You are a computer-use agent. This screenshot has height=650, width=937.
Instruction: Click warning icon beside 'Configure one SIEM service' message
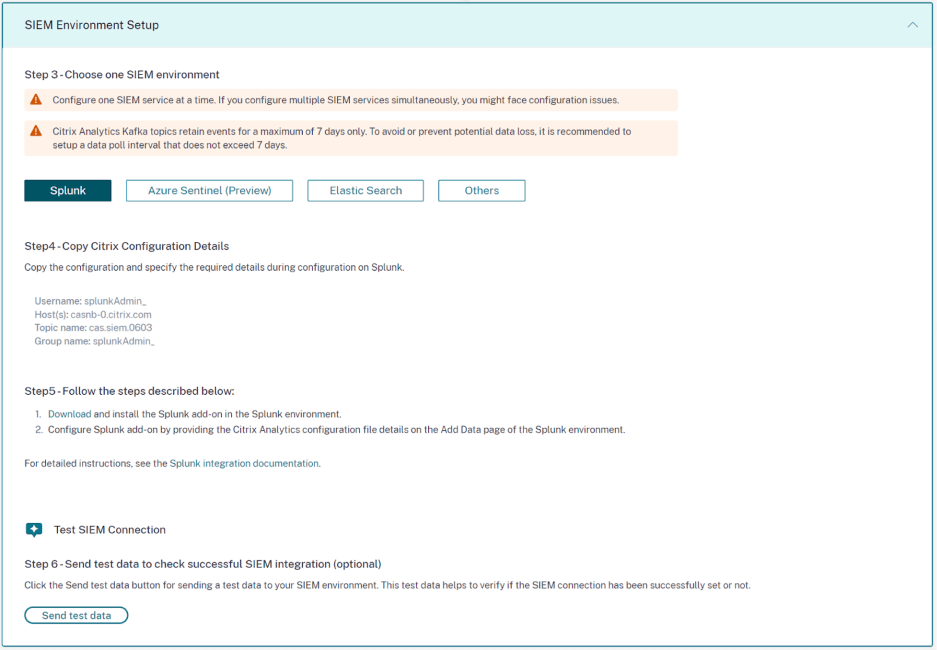point(36,100)
